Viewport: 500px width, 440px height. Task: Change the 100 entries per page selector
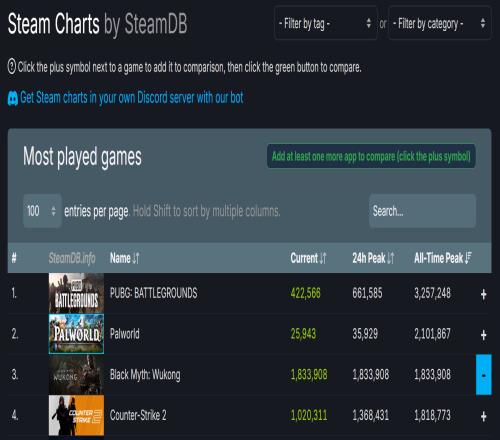click(x=42, y=211)
